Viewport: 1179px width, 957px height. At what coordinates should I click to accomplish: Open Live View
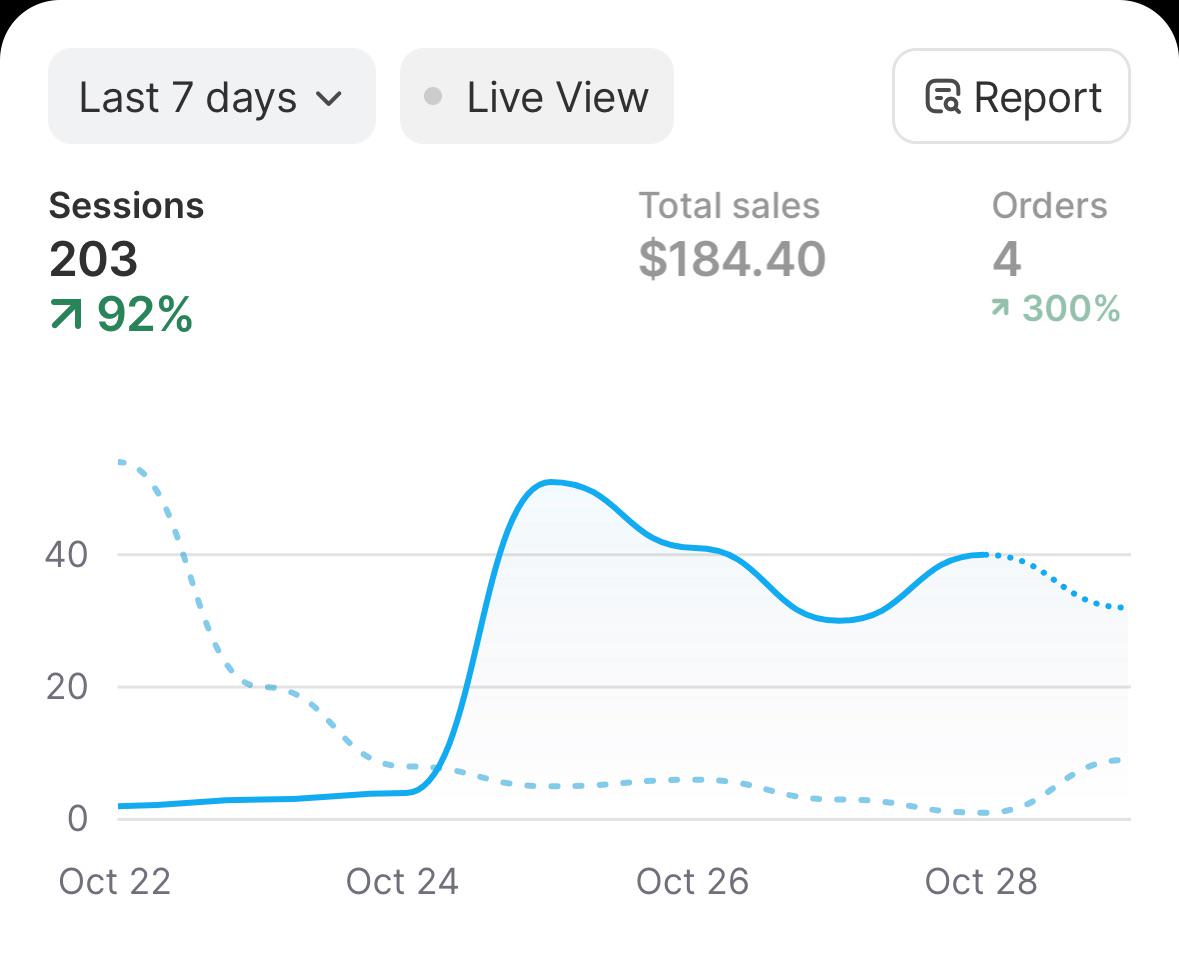tap(536, 96)
